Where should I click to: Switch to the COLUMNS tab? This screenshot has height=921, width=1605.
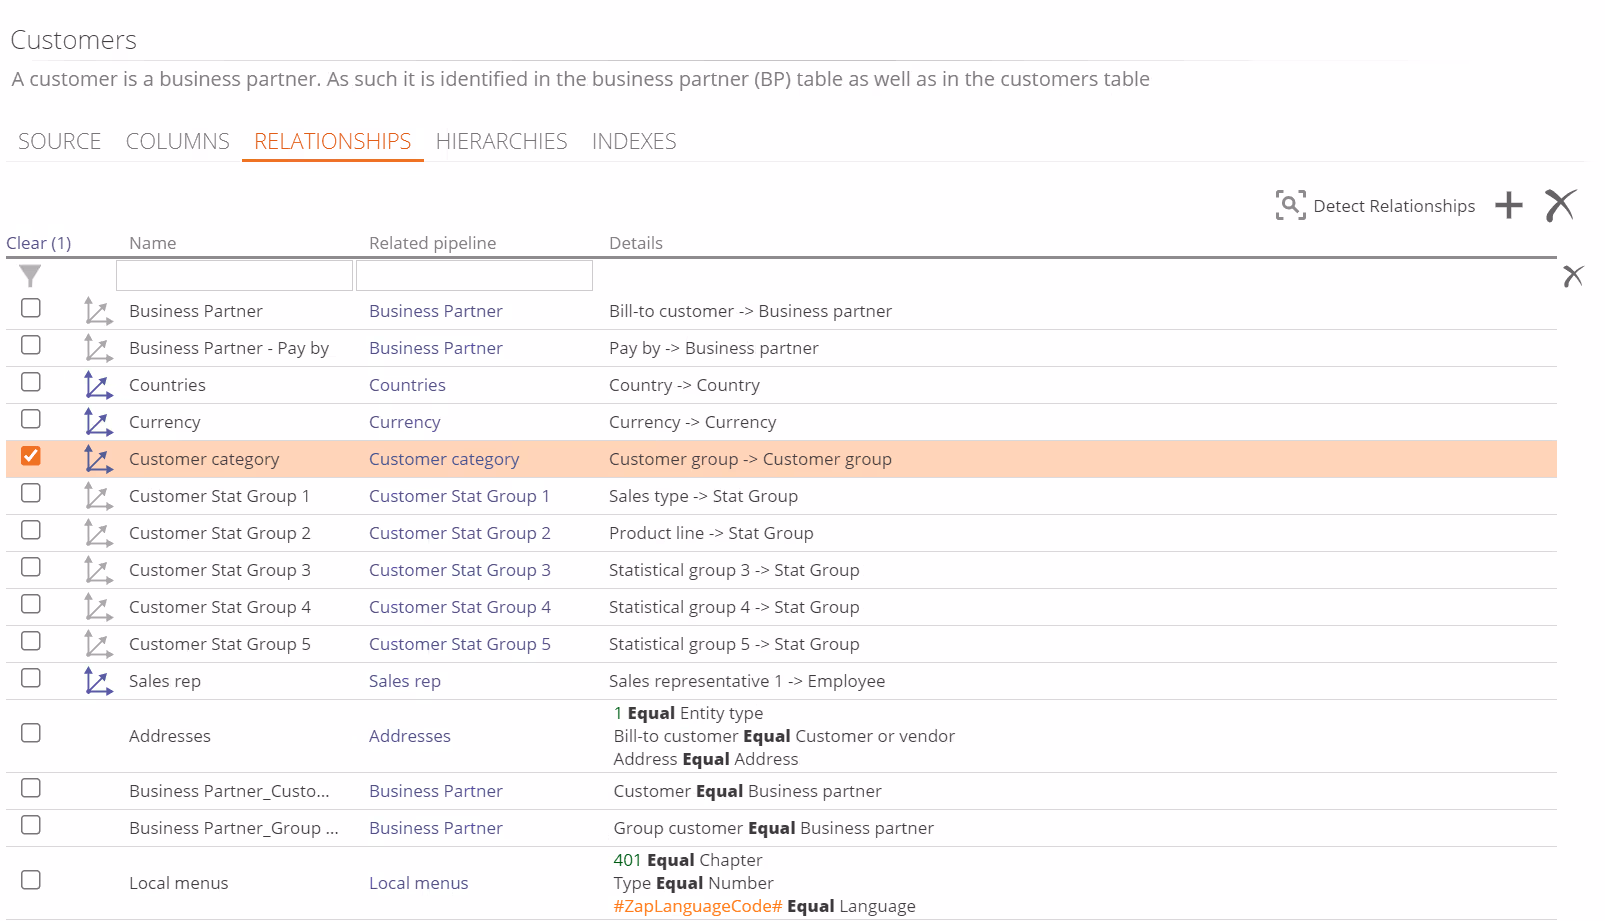pyautogui.click(x=177, y=142)
